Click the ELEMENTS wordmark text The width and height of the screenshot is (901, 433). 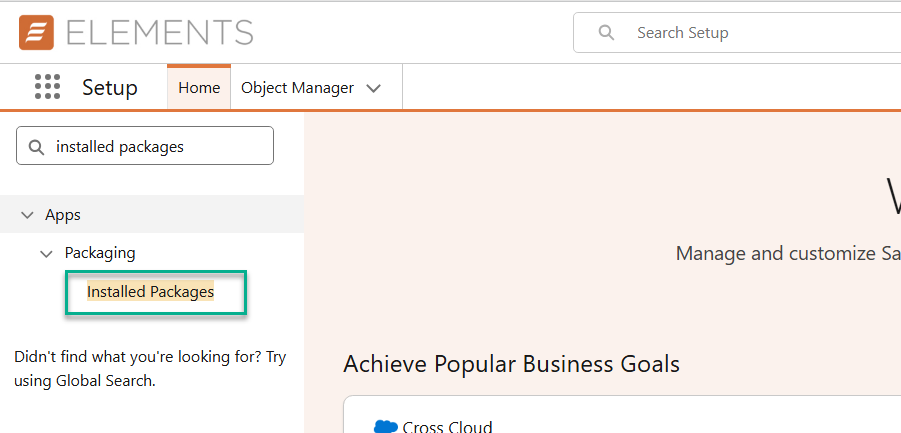(x=159, y=32)
